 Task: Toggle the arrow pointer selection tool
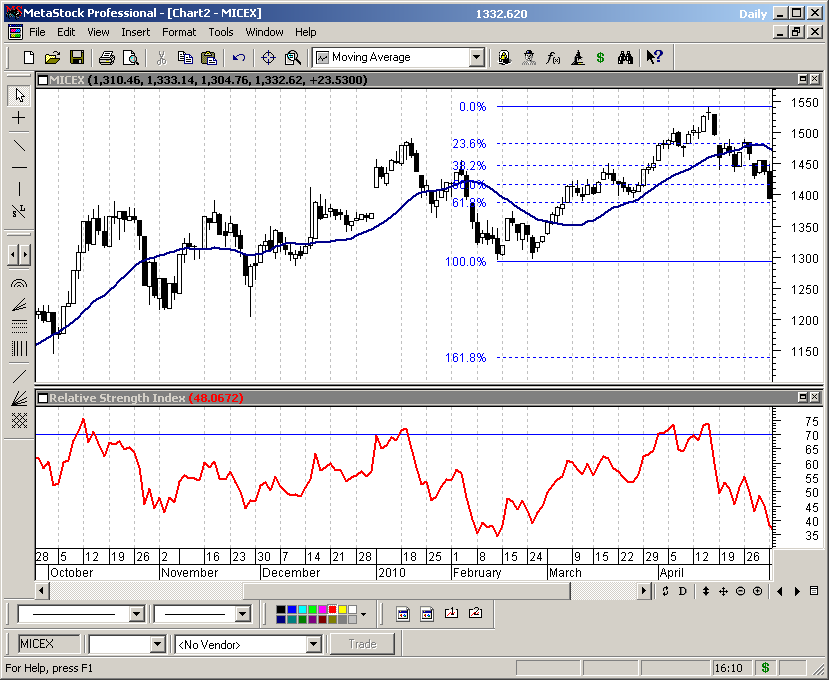coord(18,95)
